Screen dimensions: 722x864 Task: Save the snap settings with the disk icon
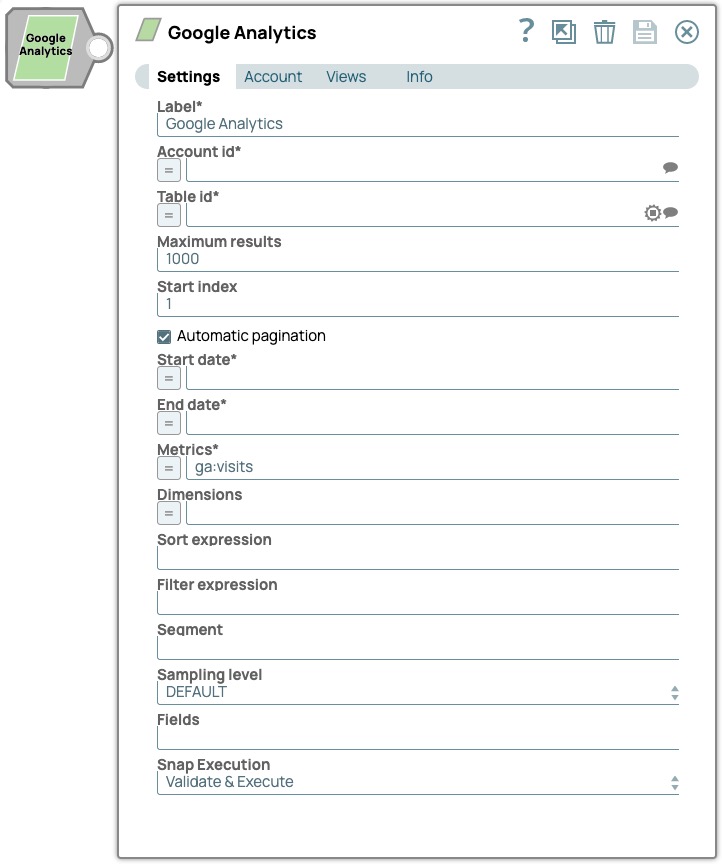[644, 32]
